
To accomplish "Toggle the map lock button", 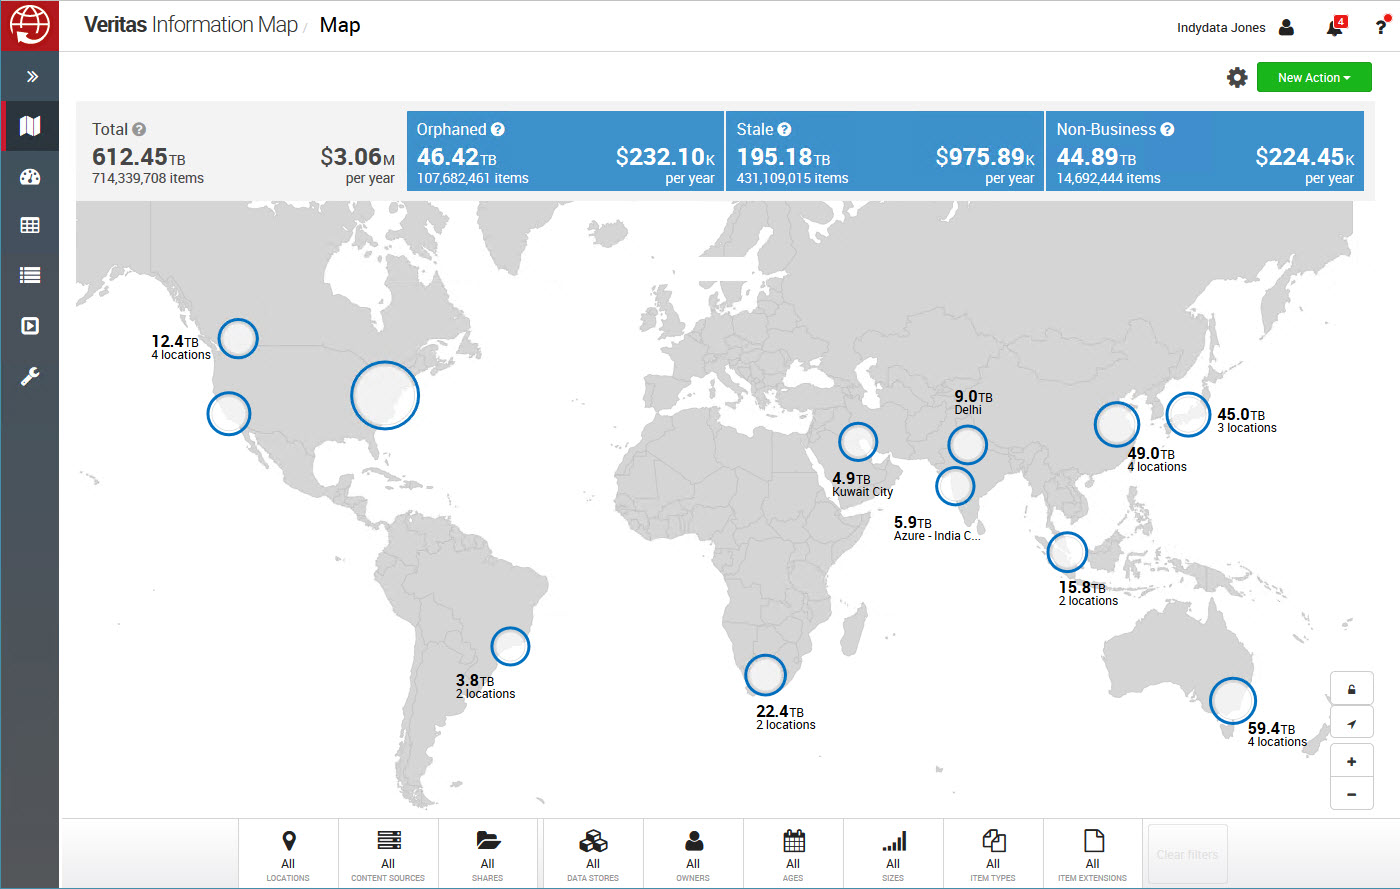I will pyautogui.click(x=1351, y=689).
